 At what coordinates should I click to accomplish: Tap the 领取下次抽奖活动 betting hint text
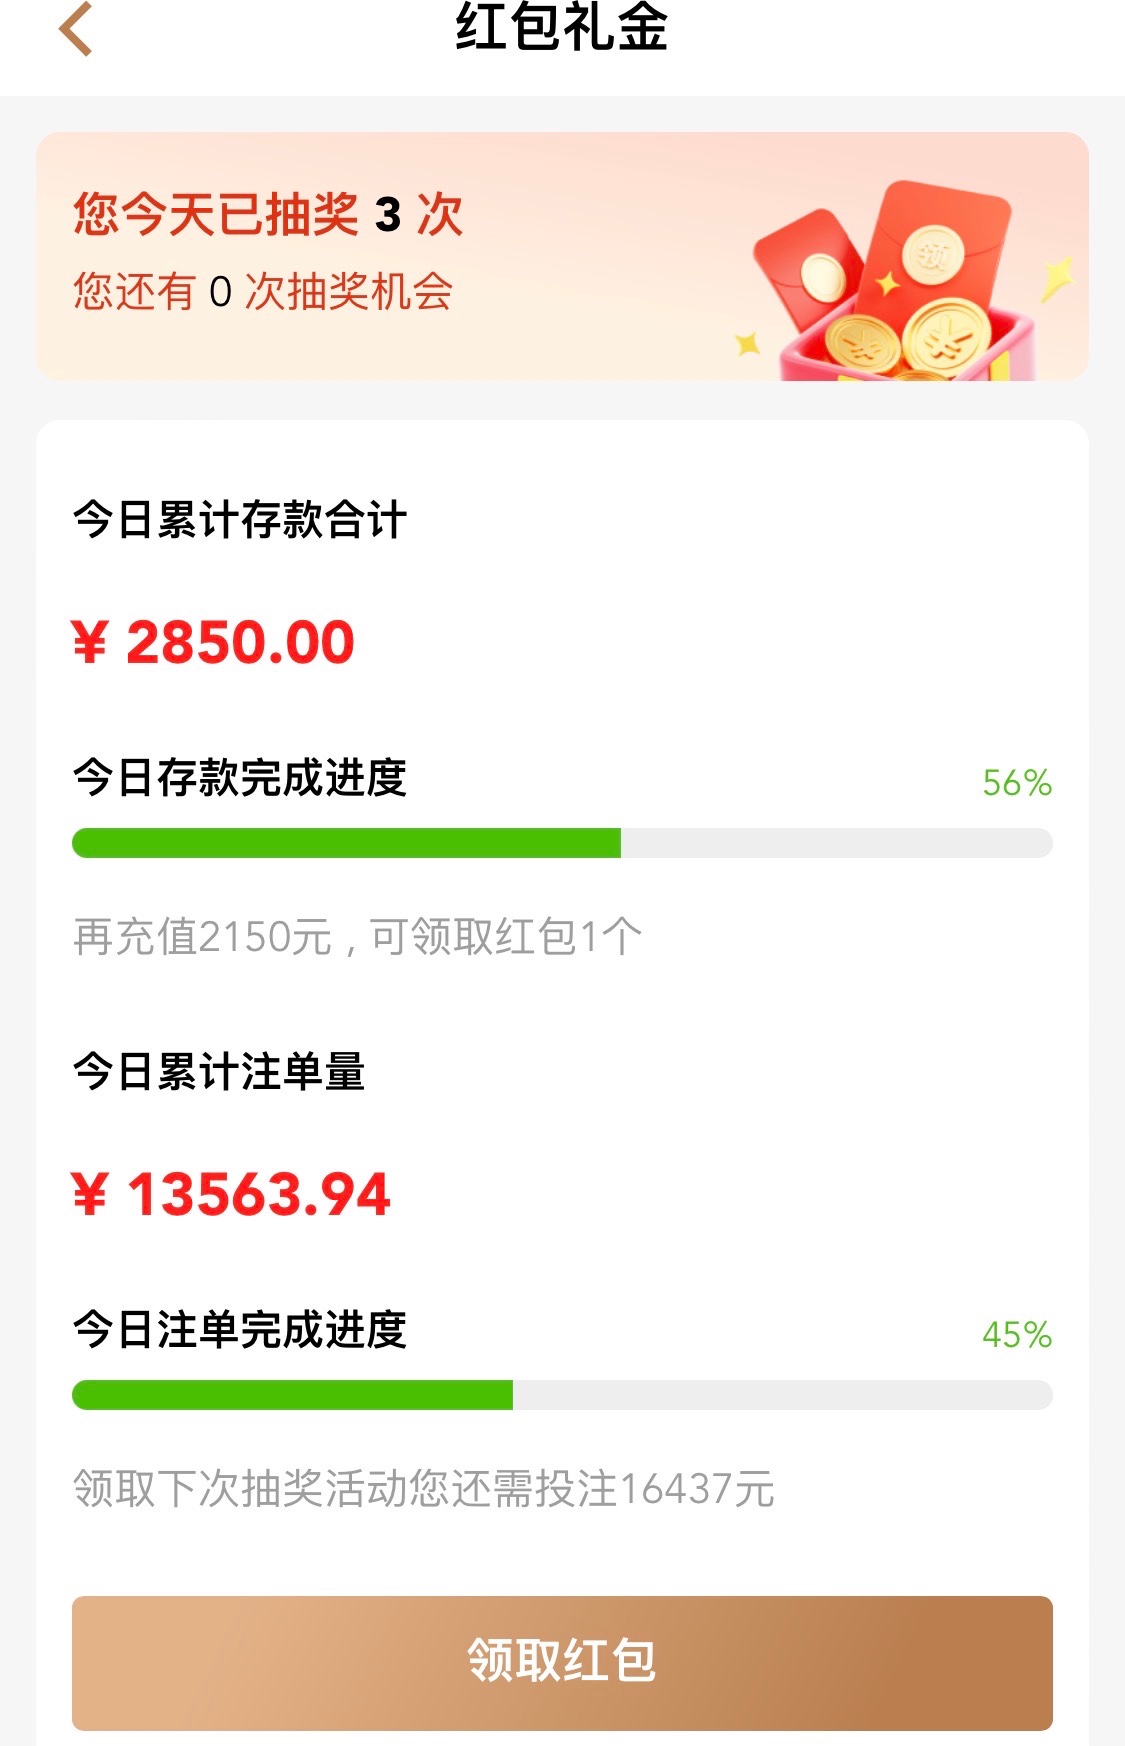[423, 1489]
